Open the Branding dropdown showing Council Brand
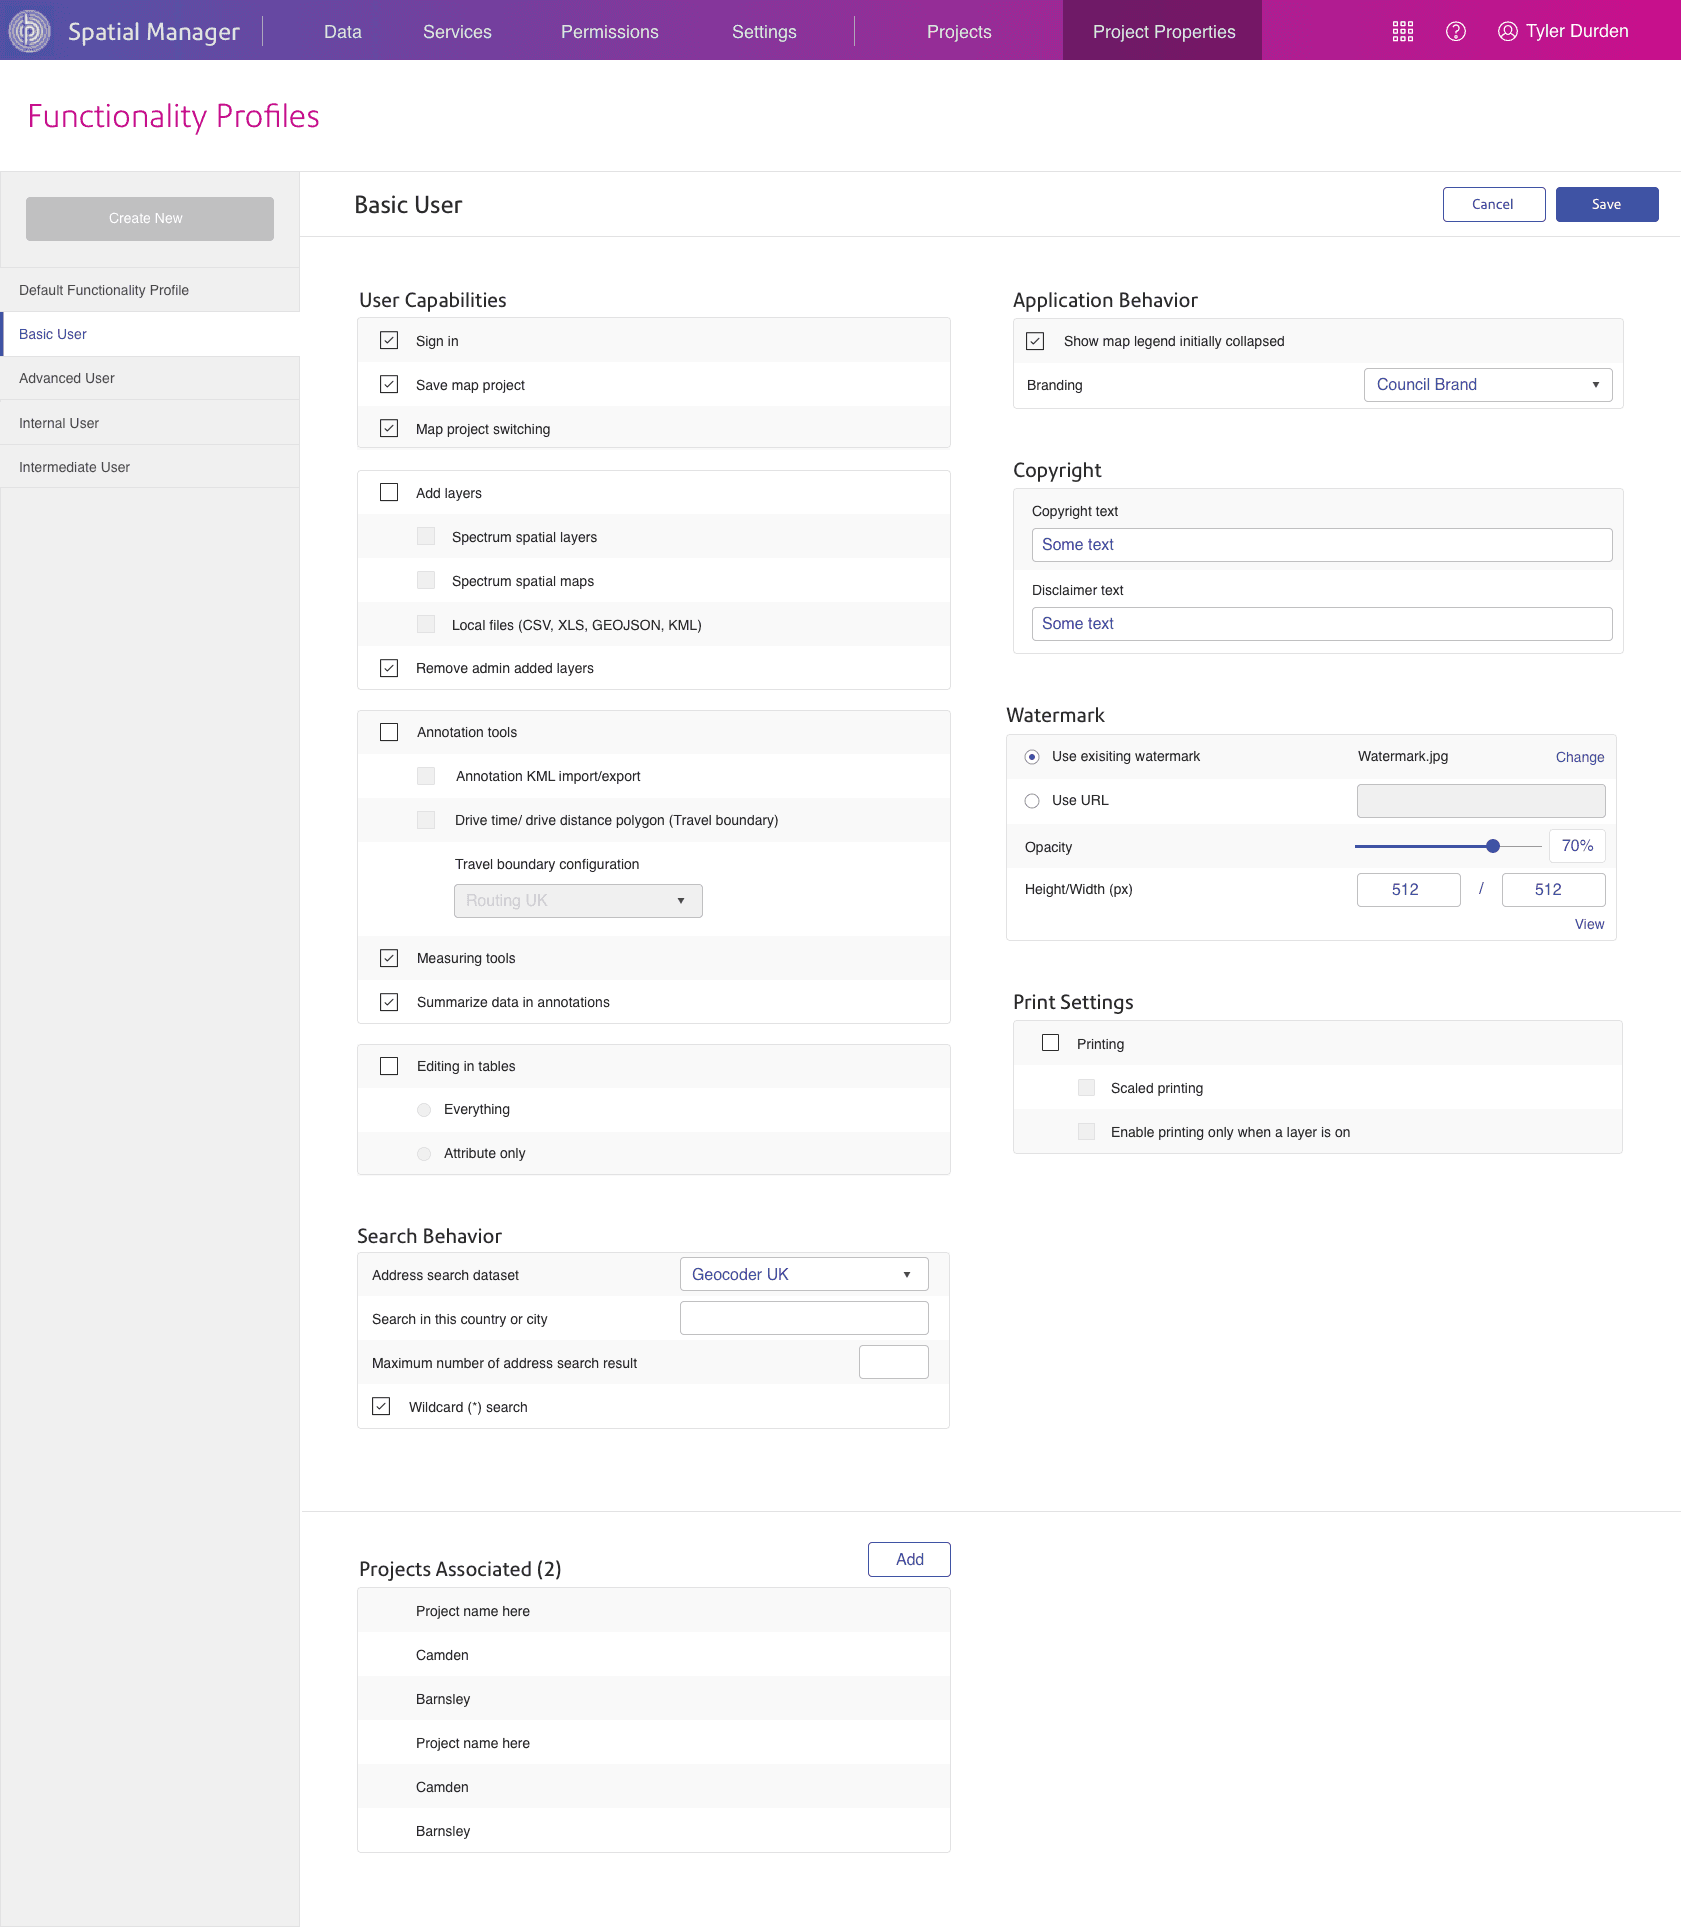The image size is (1681, 1927). tap(1487, 384)
